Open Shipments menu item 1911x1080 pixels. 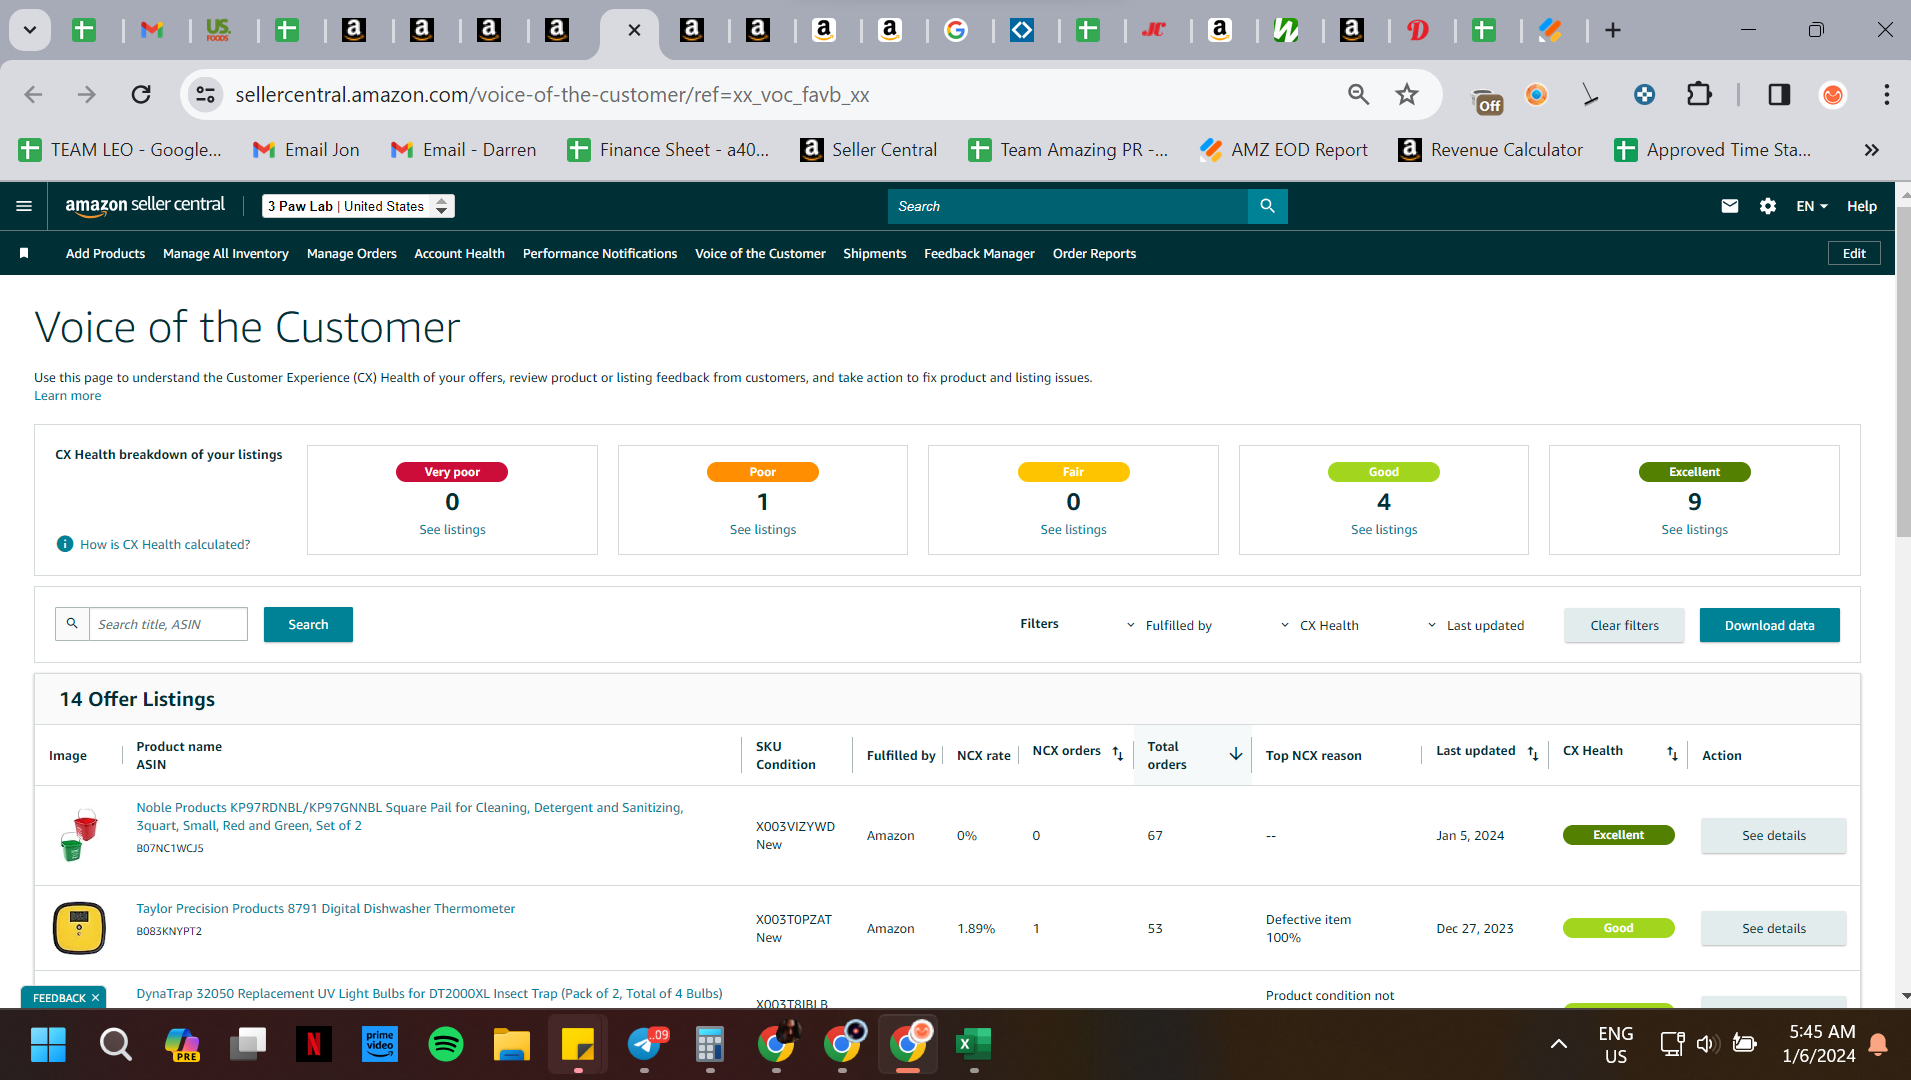coord(874,254)
